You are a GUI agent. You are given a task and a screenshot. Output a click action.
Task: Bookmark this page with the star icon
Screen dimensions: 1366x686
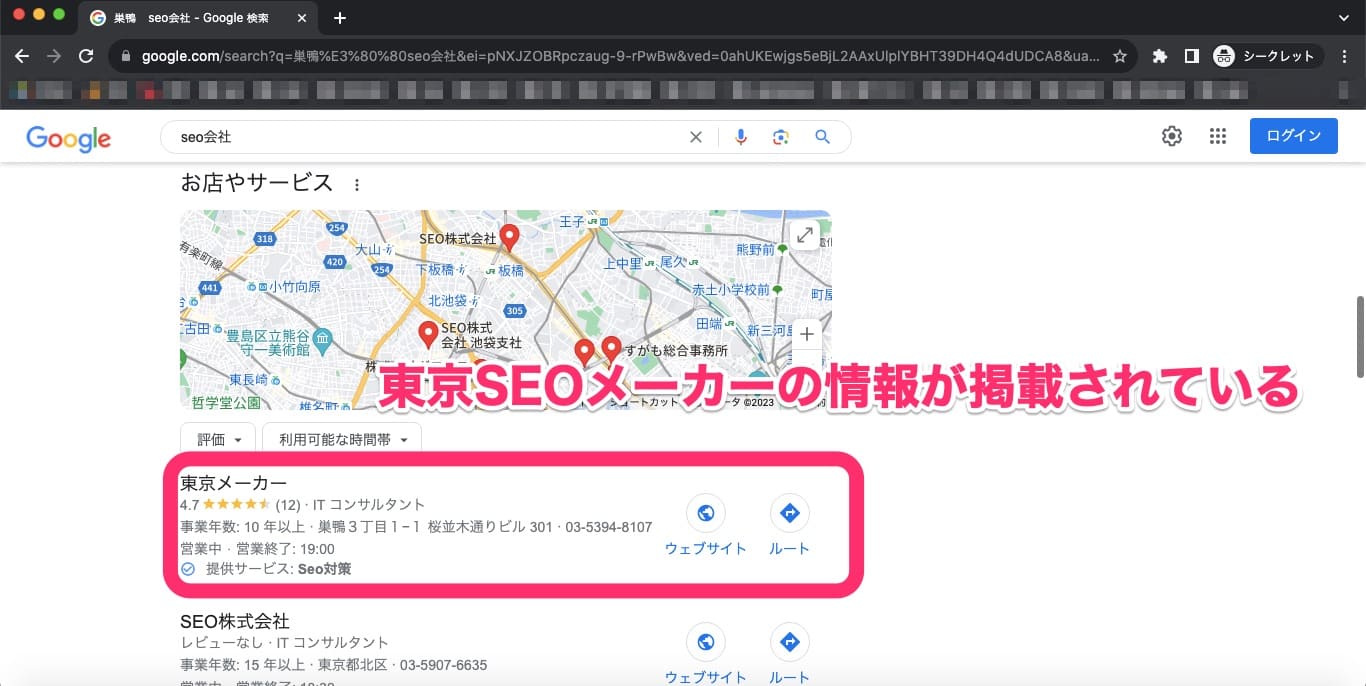coord(1120,56)
